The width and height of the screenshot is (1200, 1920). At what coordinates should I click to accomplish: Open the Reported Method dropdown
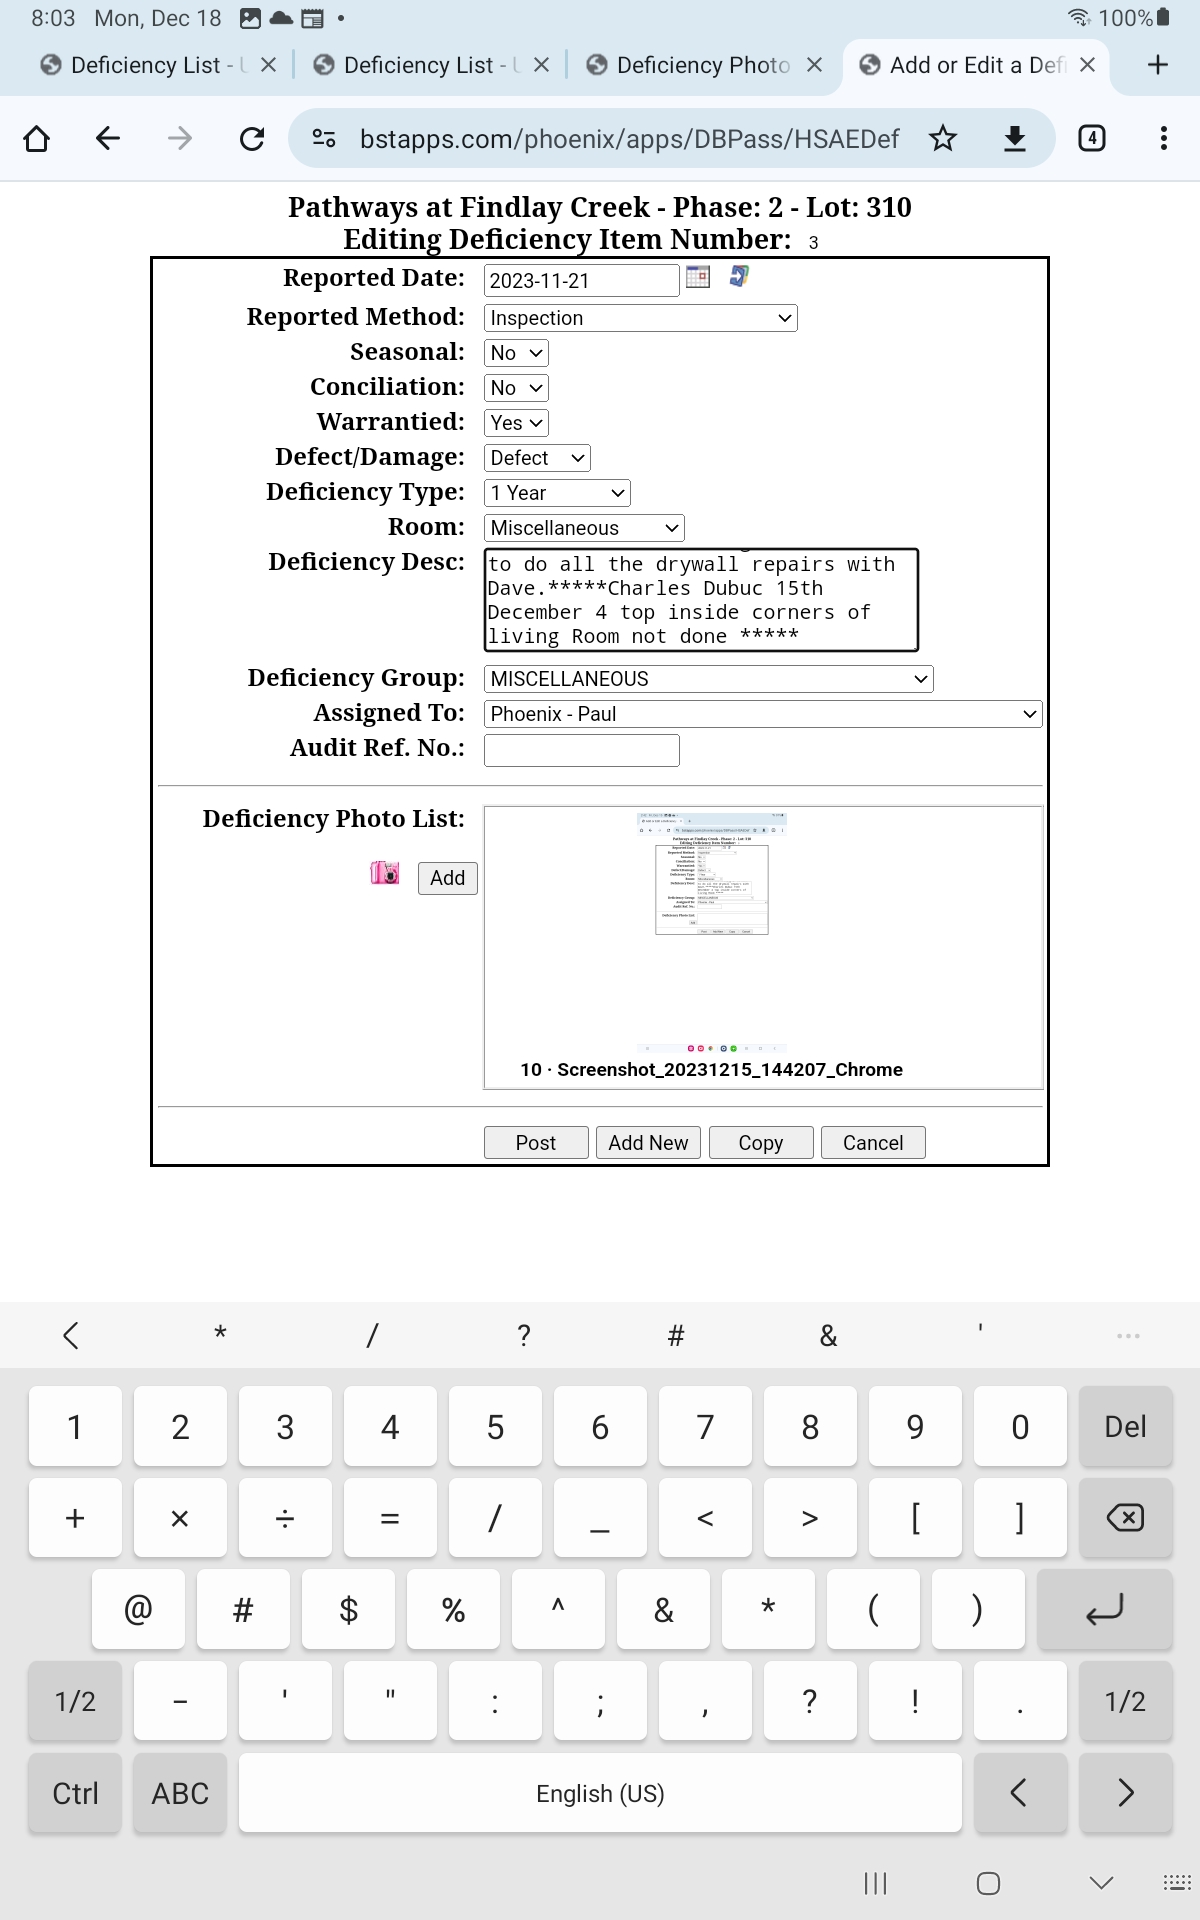click(x=640, y=318)
